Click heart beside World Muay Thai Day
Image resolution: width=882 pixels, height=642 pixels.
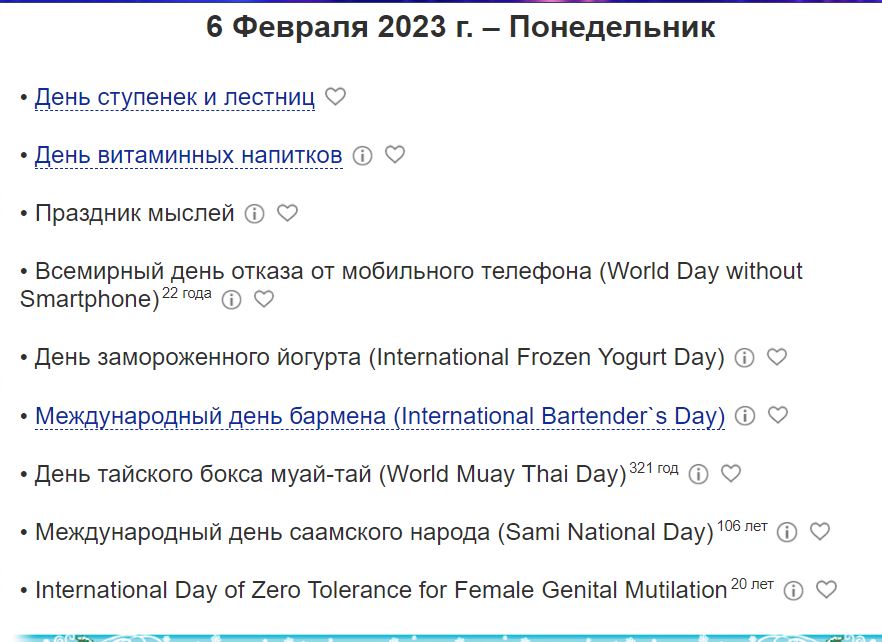pyautogui.click(x=731, y=473)
